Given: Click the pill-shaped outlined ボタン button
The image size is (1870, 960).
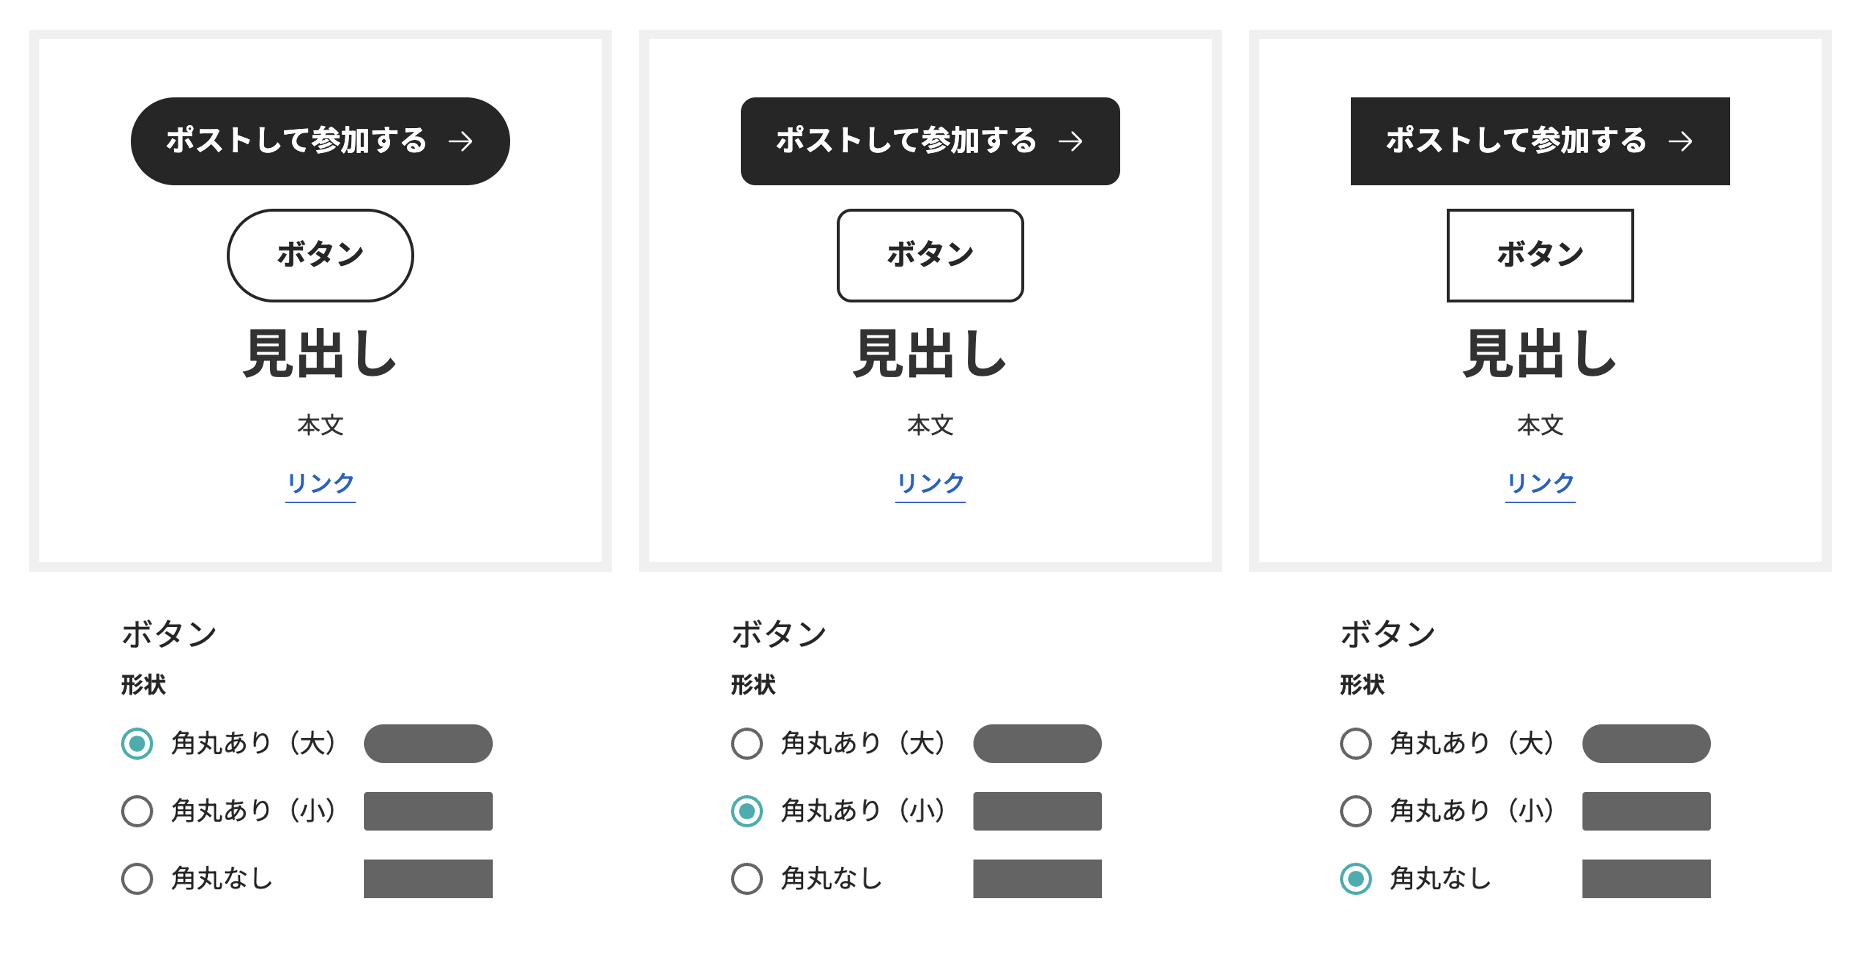Looking at the screenshot, I should click(320, 255).
